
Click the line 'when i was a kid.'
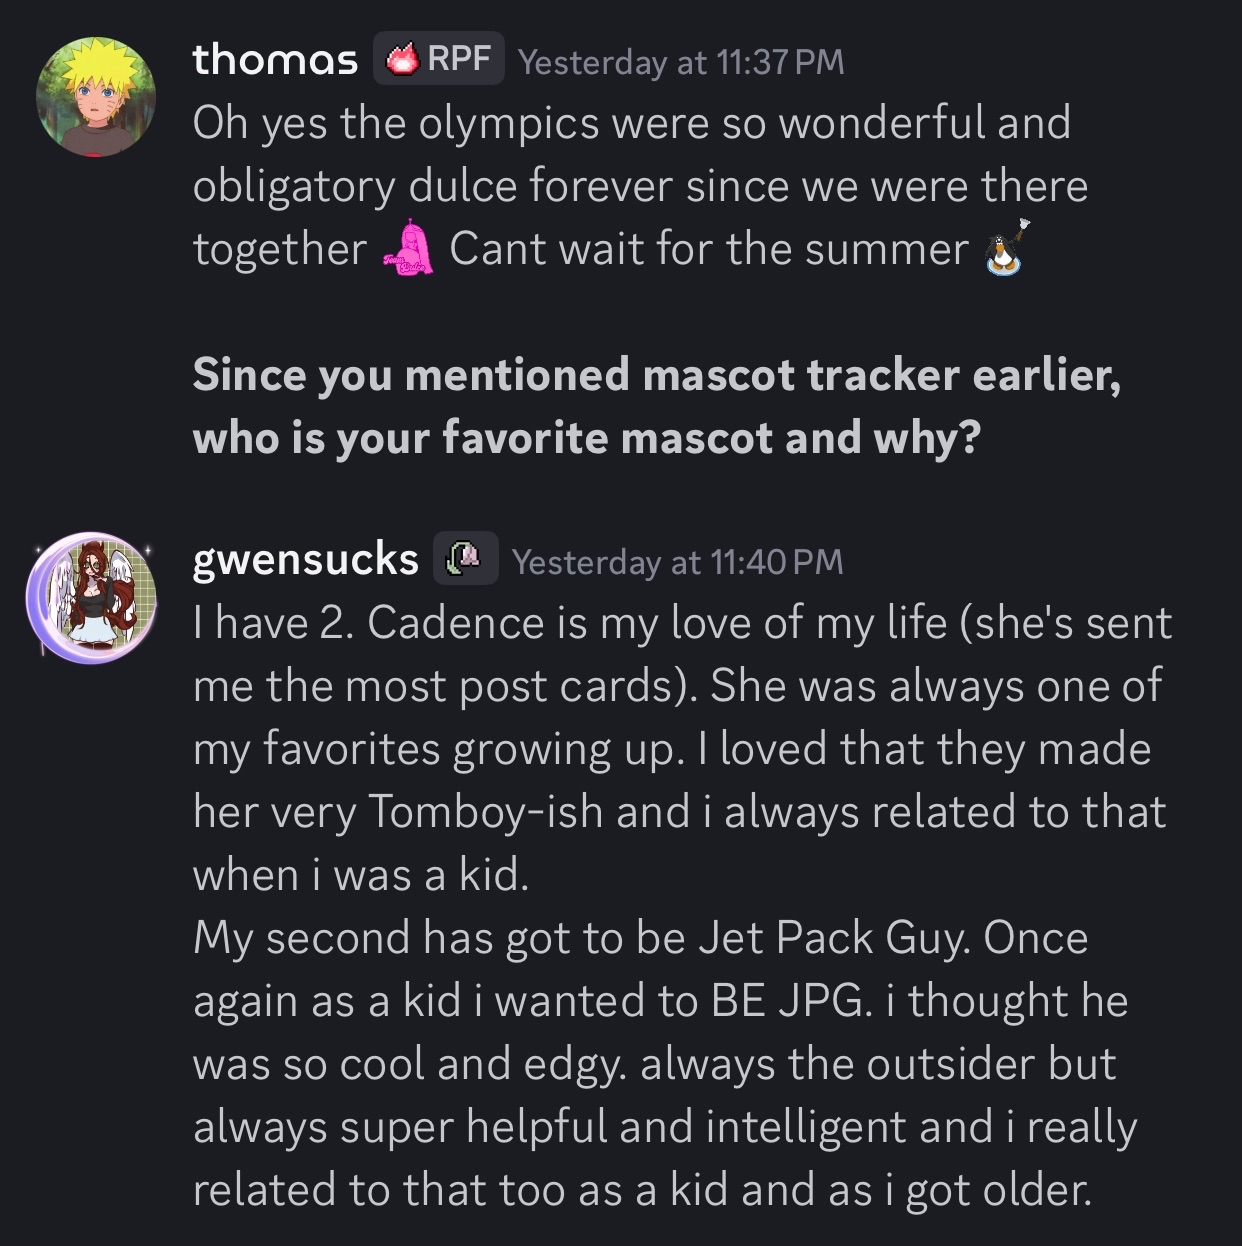[x=360, y=875]
